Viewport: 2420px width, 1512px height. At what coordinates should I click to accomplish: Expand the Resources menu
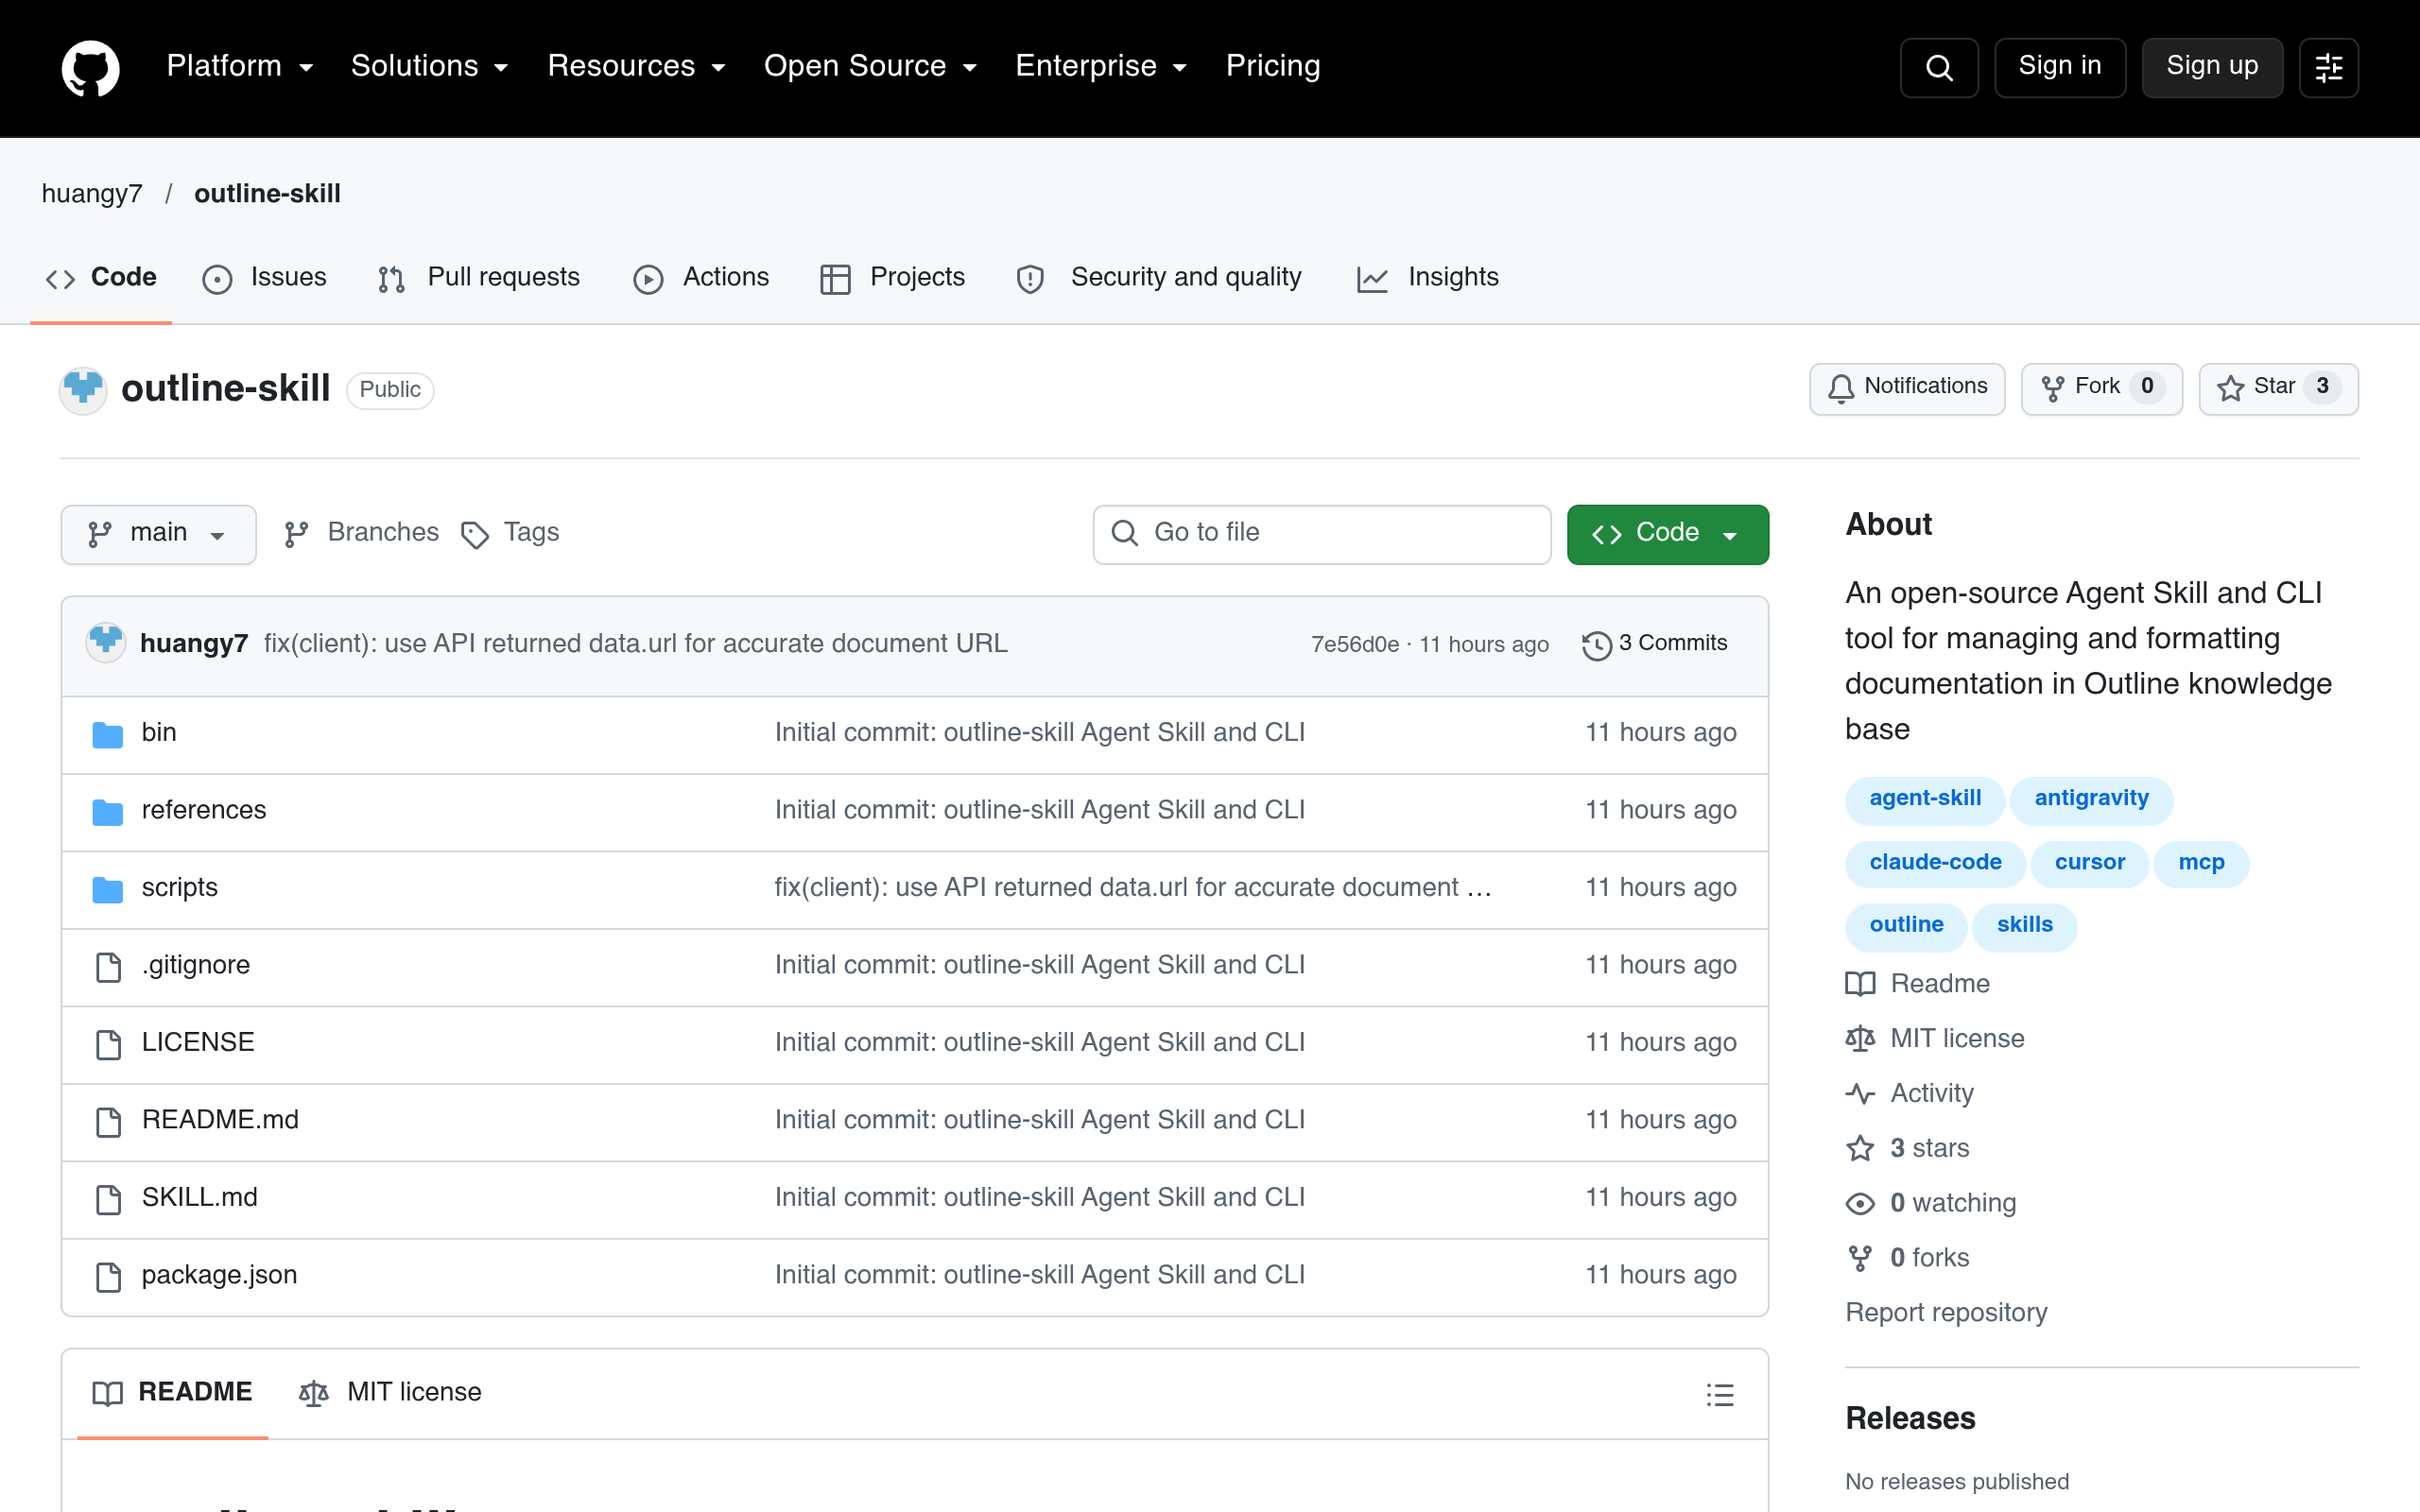pos(636,66)
